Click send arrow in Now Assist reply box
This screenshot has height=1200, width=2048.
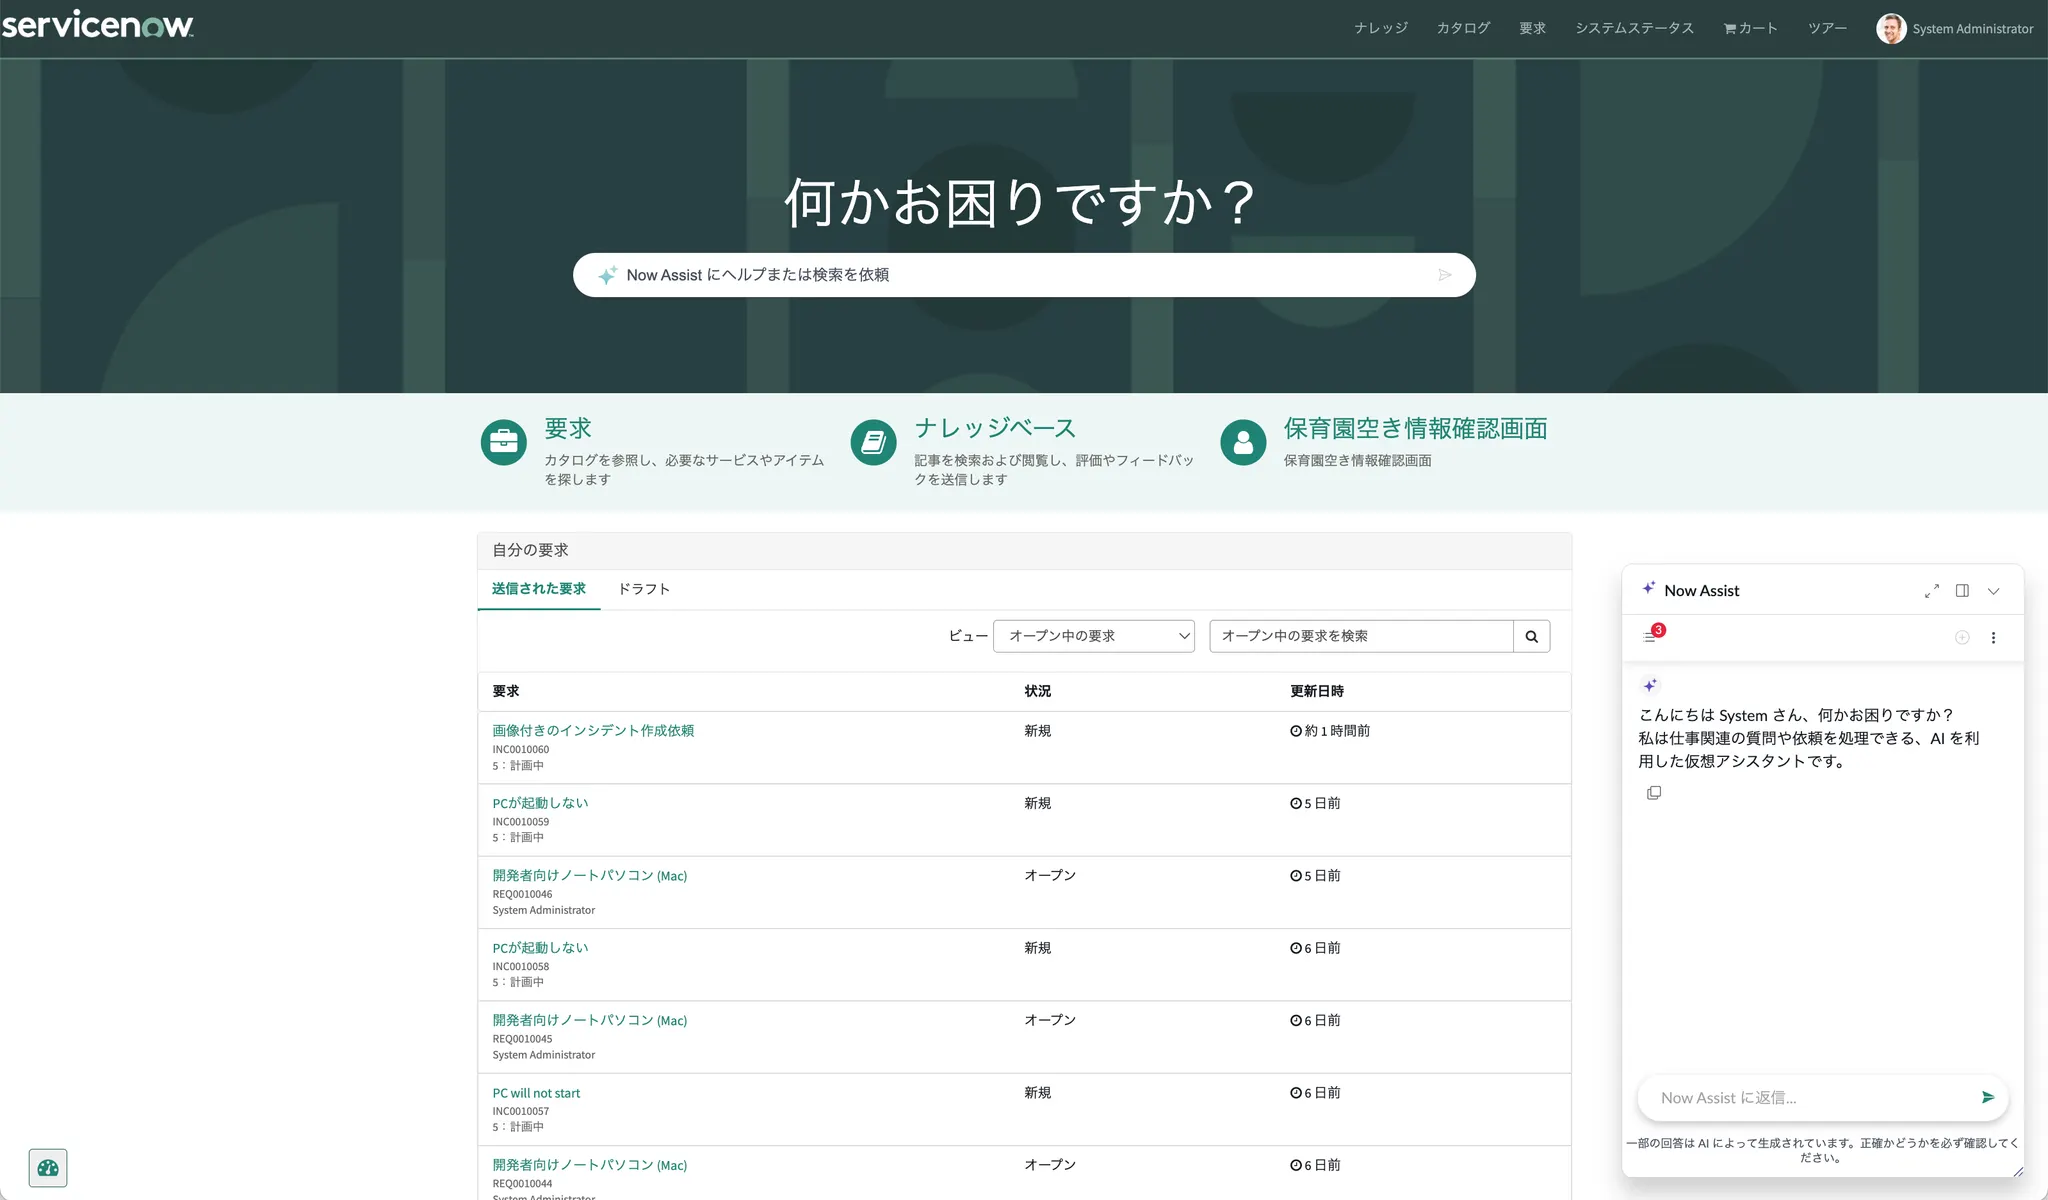coord(1987,1097)
